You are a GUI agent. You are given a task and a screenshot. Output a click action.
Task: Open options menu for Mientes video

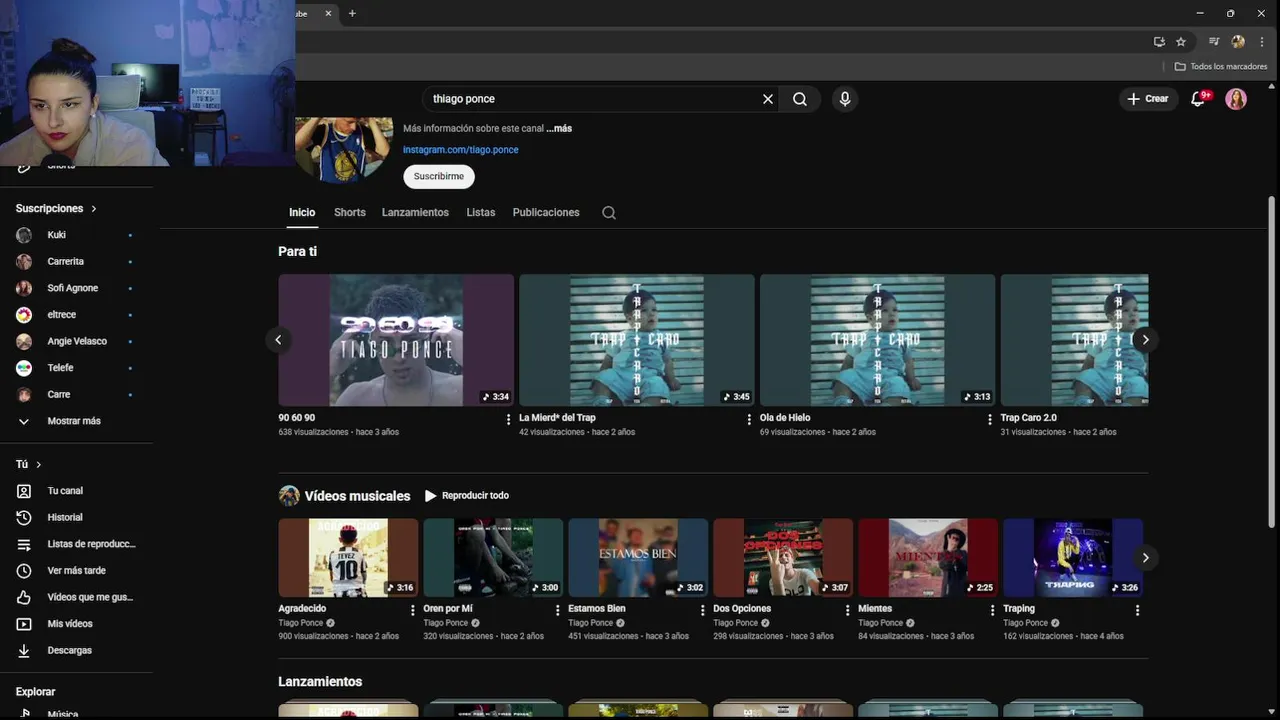click(x=992, y=610)
